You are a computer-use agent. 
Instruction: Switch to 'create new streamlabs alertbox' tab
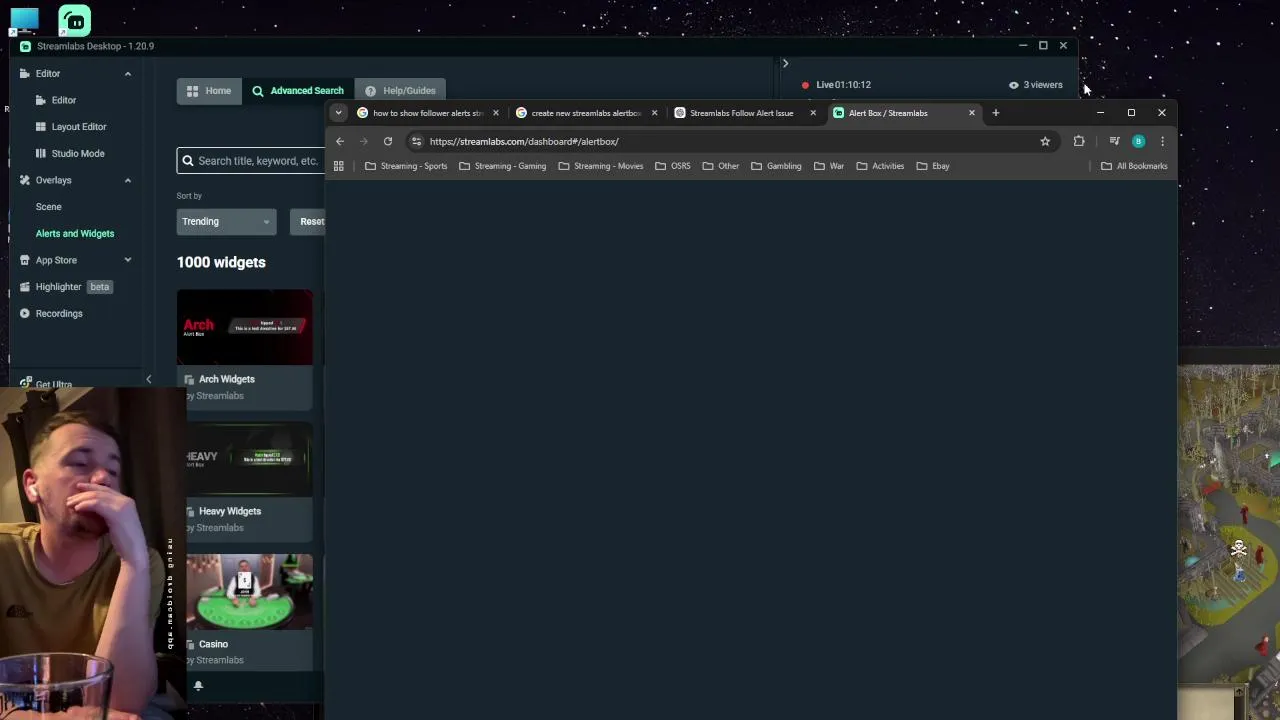click(584, 113)
